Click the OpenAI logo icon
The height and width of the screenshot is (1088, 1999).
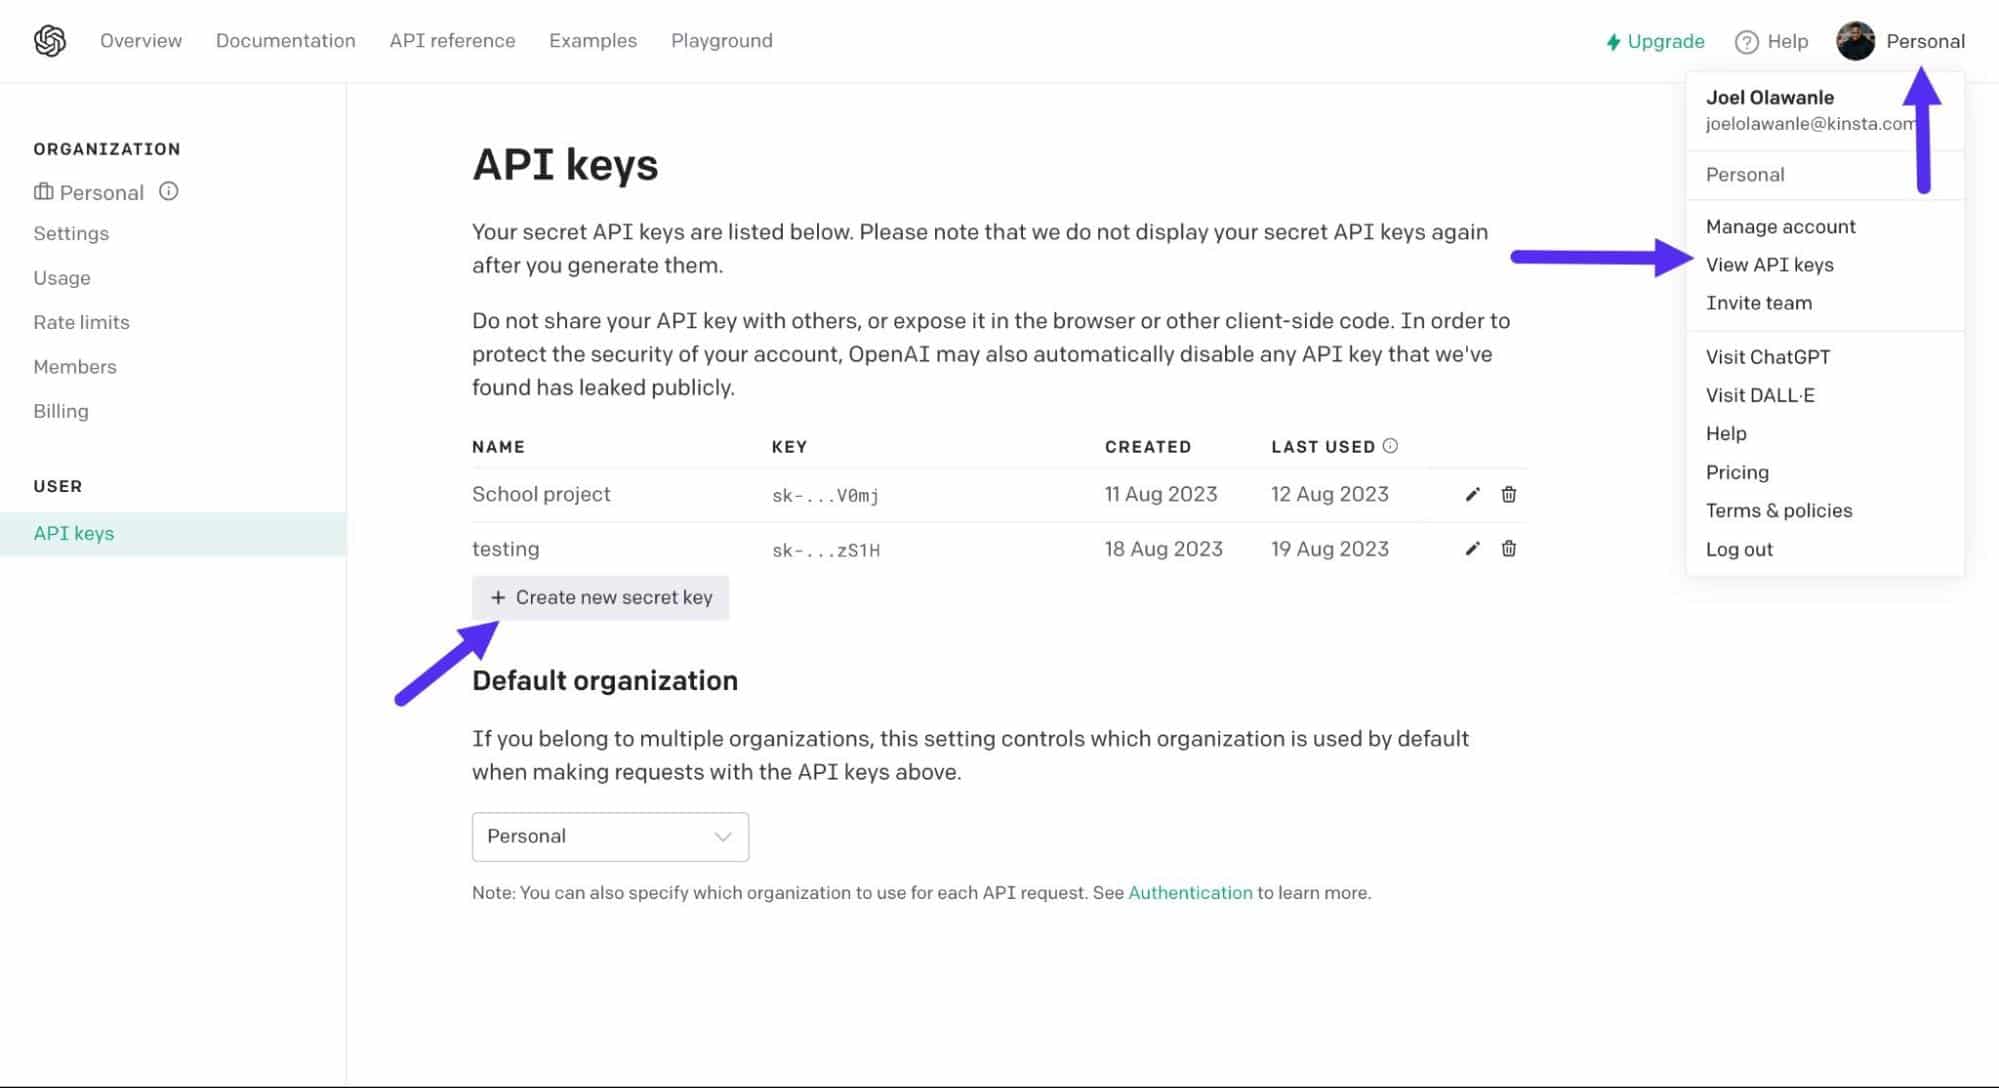click(x=47, y=40)
